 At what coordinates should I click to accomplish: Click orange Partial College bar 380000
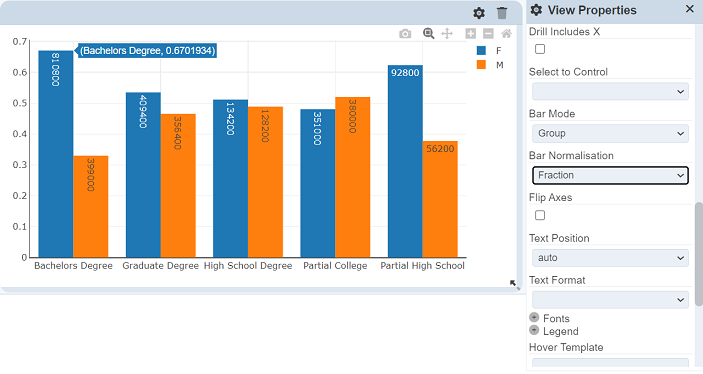[x=352, y=177]
